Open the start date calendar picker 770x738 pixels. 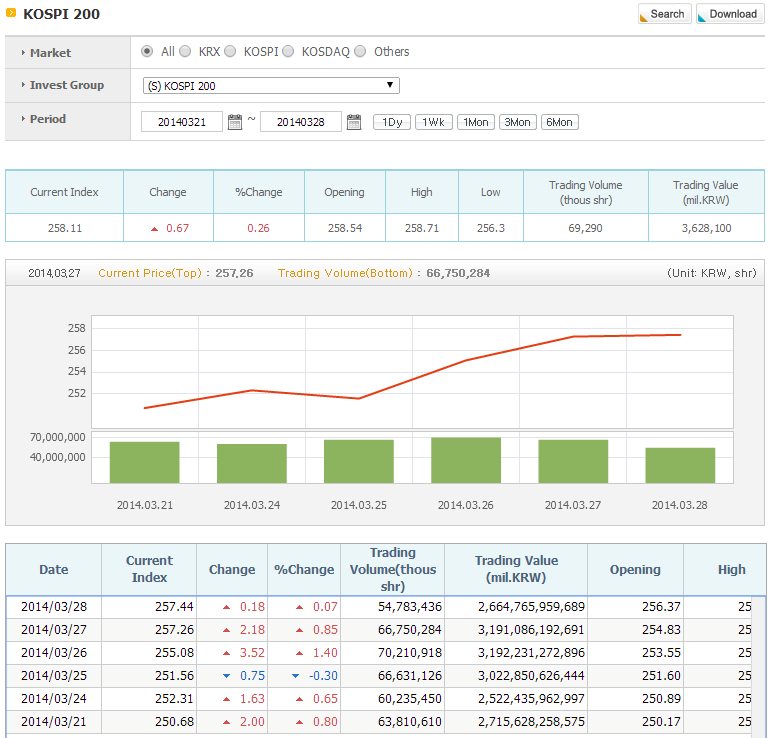(235, 122)
